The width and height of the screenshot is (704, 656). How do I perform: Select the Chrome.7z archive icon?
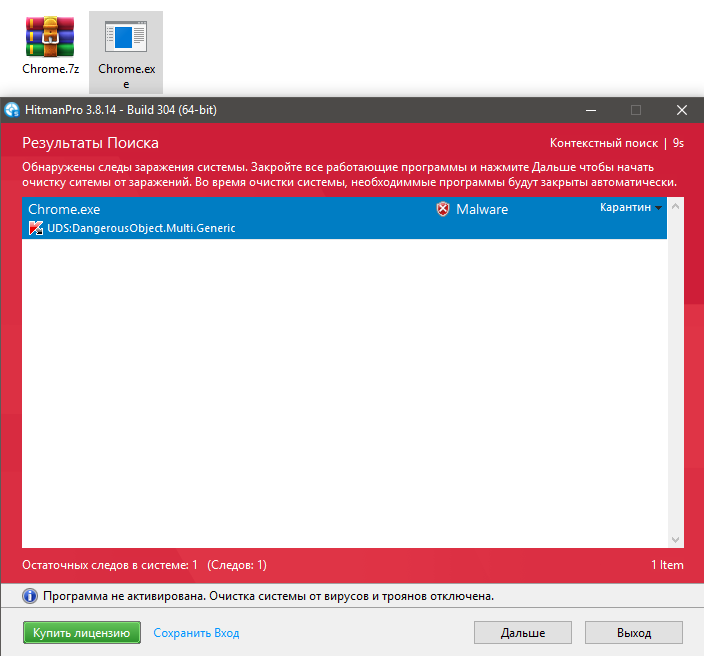(50, 37)
